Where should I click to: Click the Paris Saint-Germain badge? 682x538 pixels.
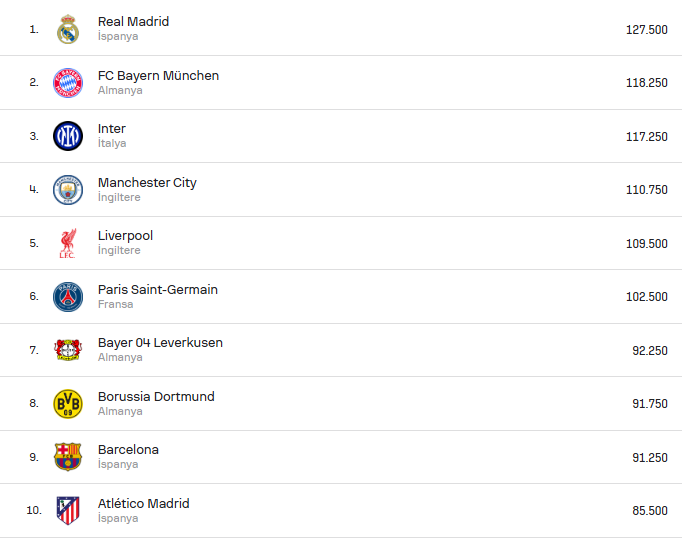tap(68, 297)
